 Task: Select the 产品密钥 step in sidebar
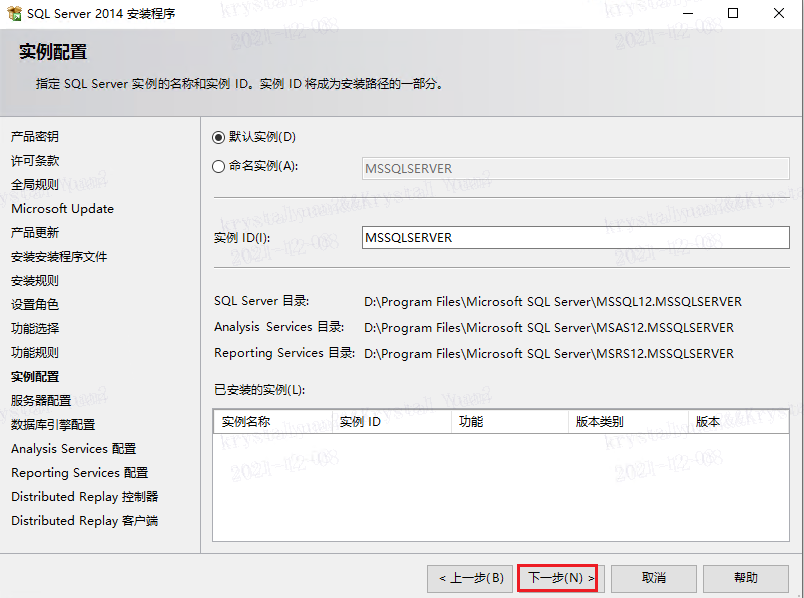[35, 136]
